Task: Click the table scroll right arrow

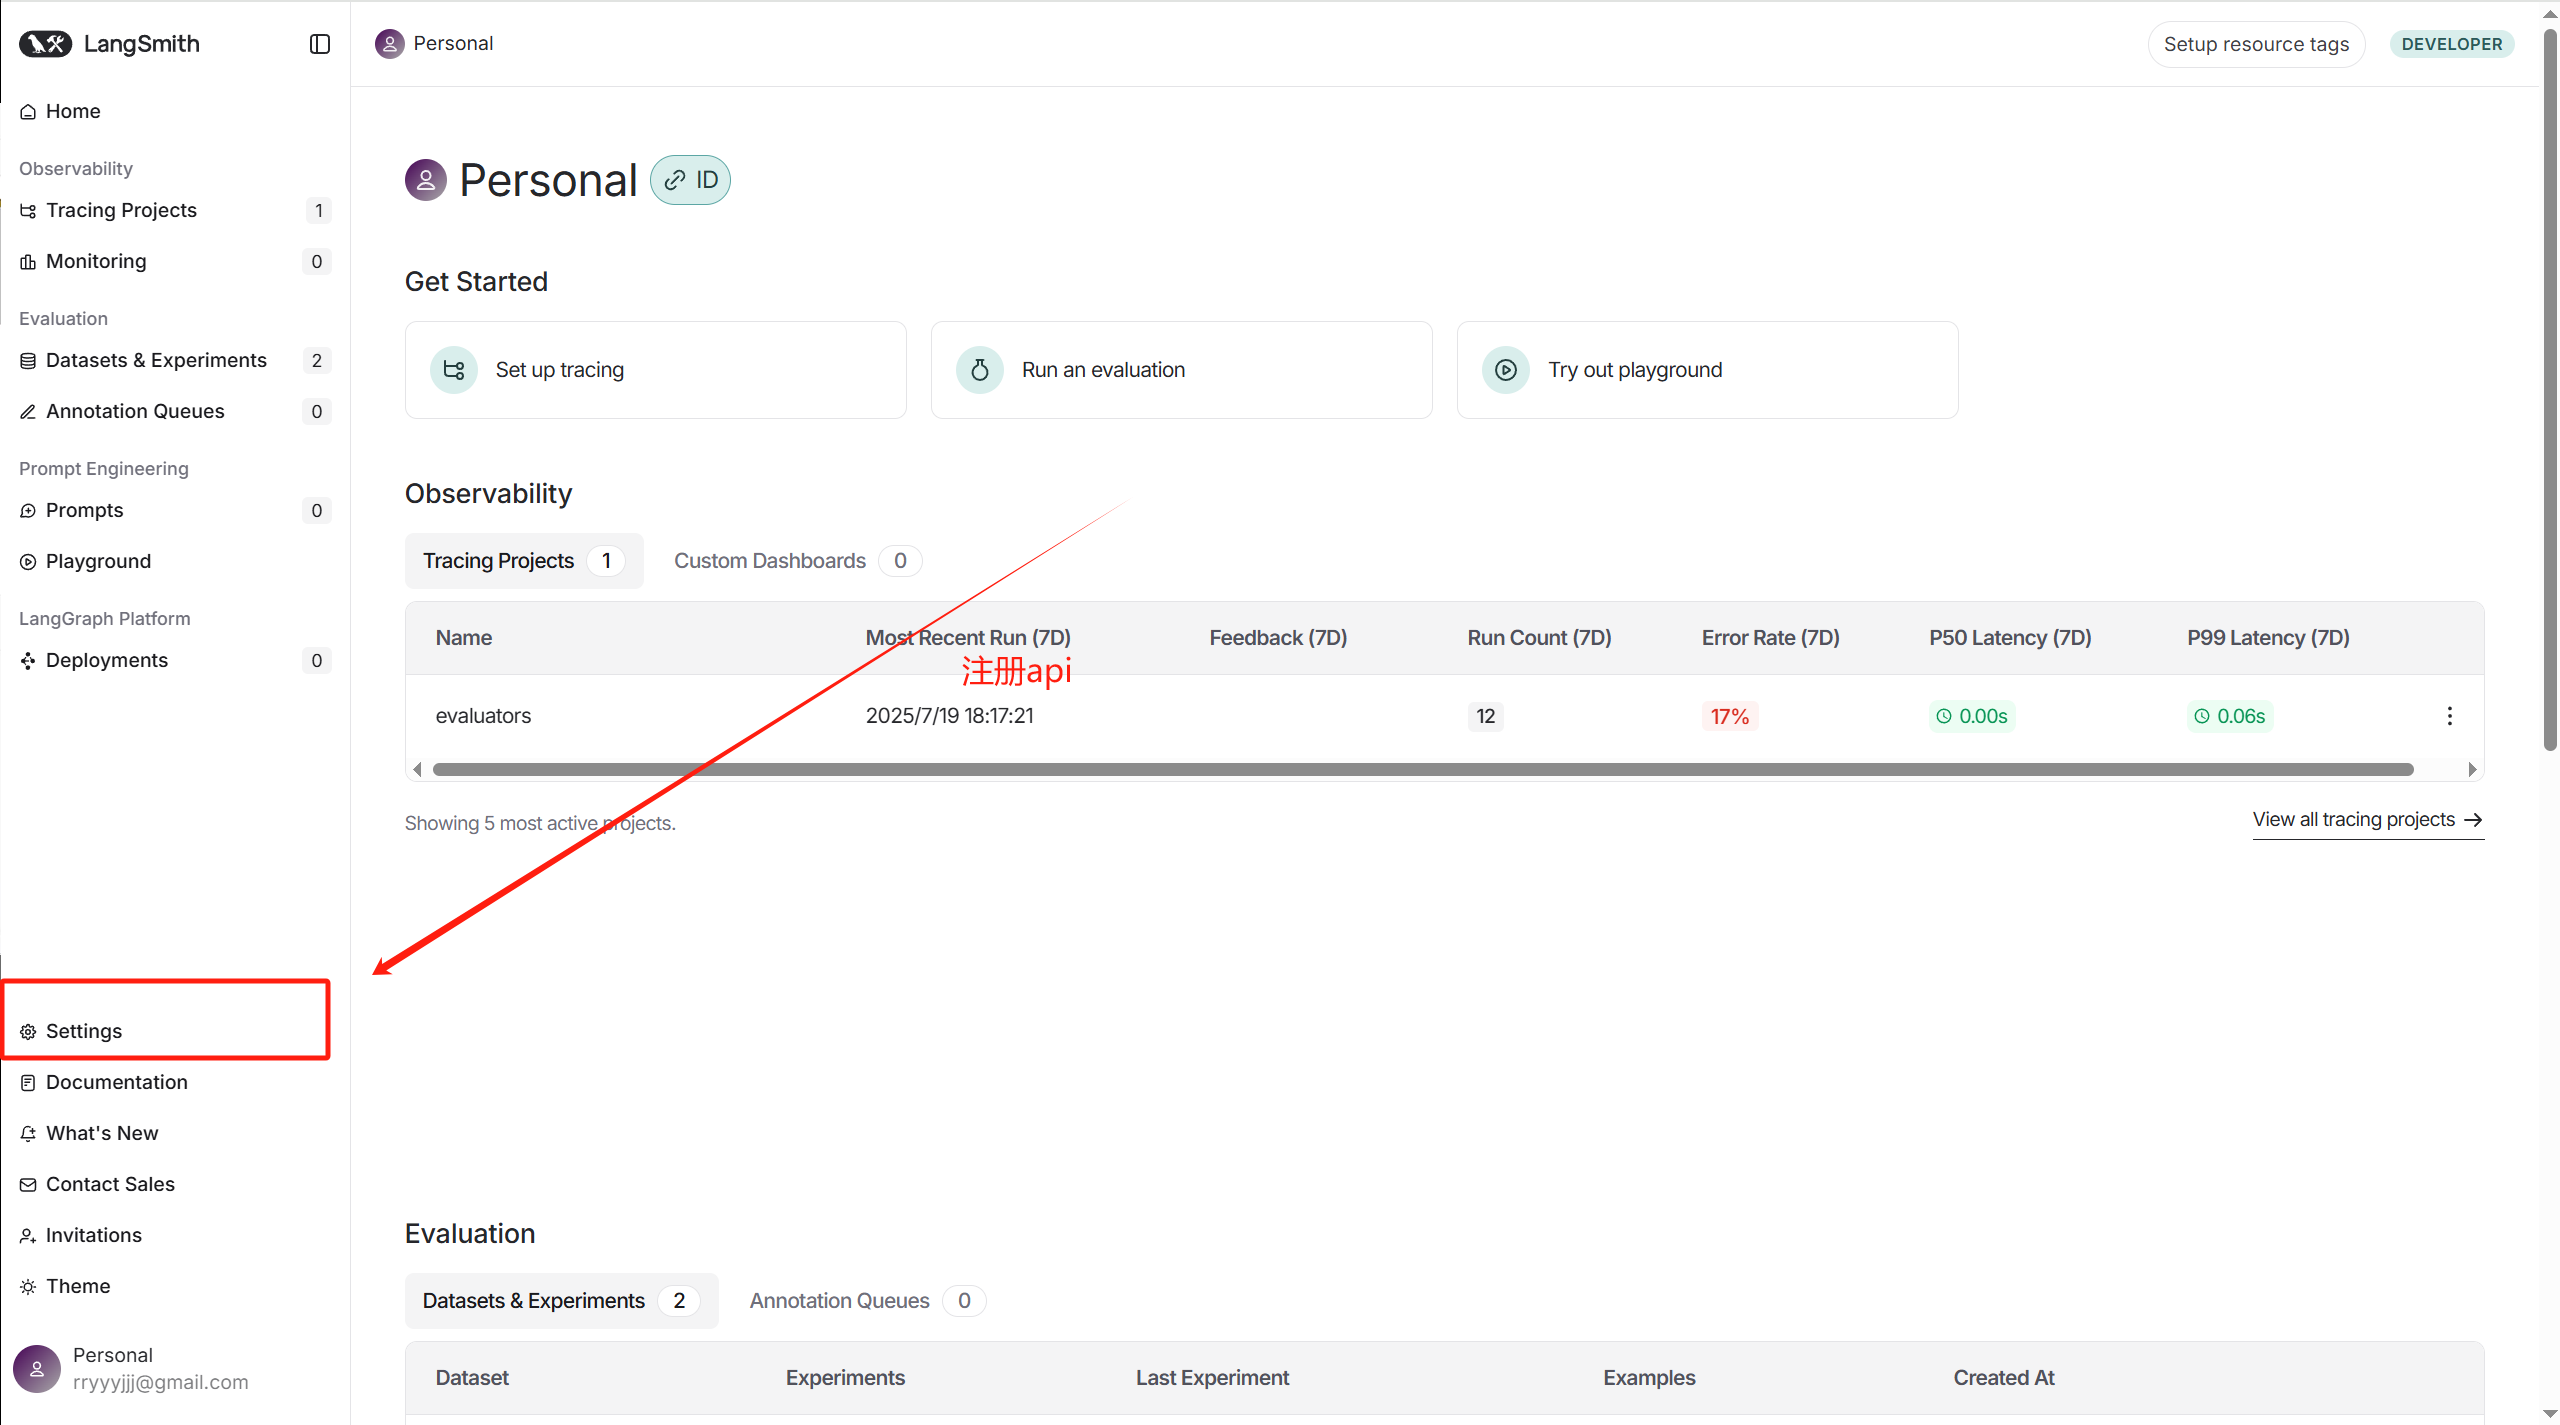Action: tap(2472, 769)
